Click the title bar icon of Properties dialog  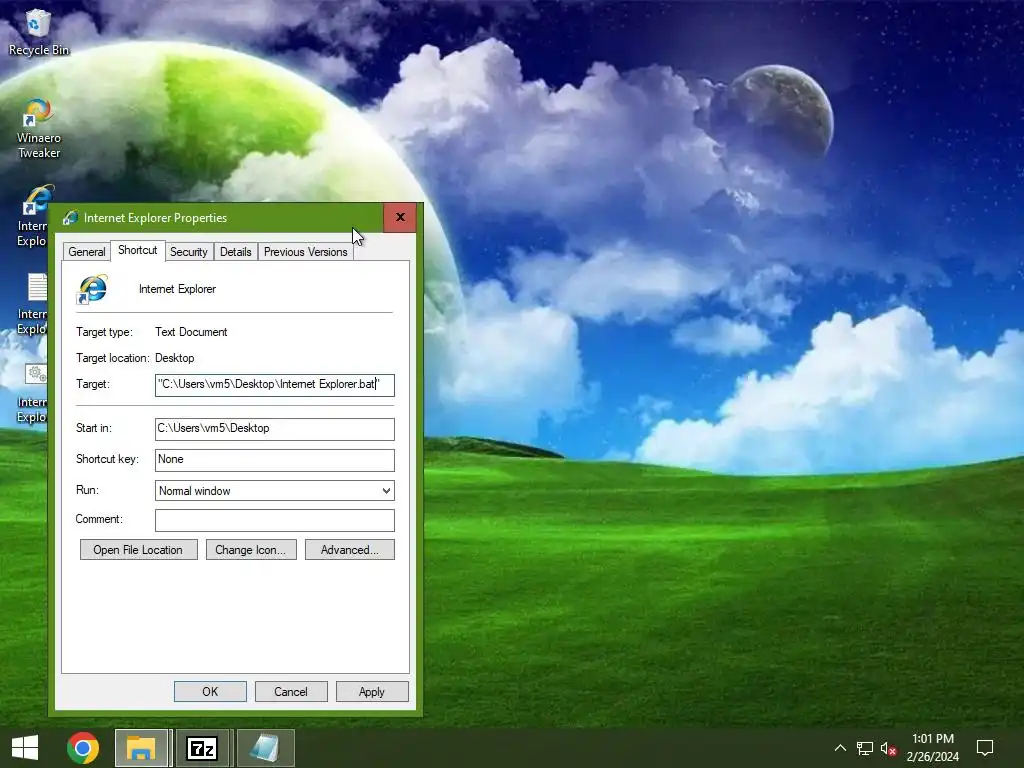pos(70,217)
